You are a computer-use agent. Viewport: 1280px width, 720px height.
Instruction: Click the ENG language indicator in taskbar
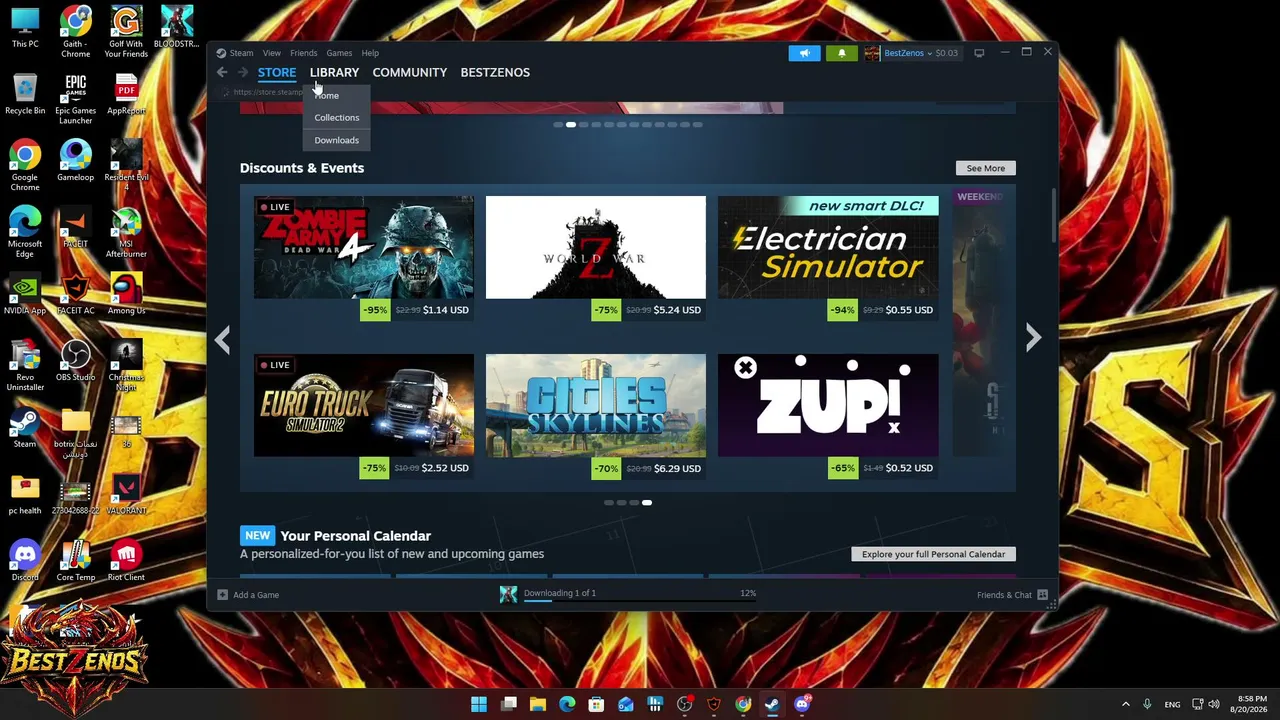click(1172, 704)
